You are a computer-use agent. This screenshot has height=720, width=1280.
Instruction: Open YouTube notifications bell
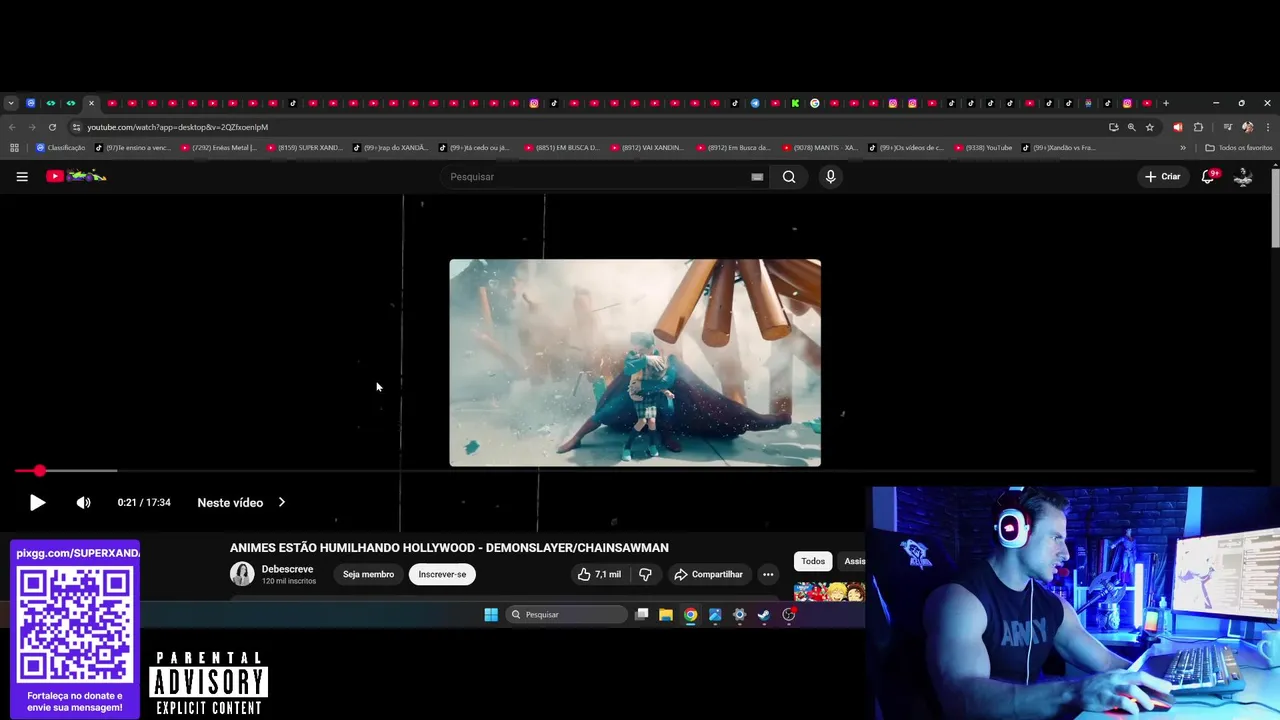pos(1208,177)
